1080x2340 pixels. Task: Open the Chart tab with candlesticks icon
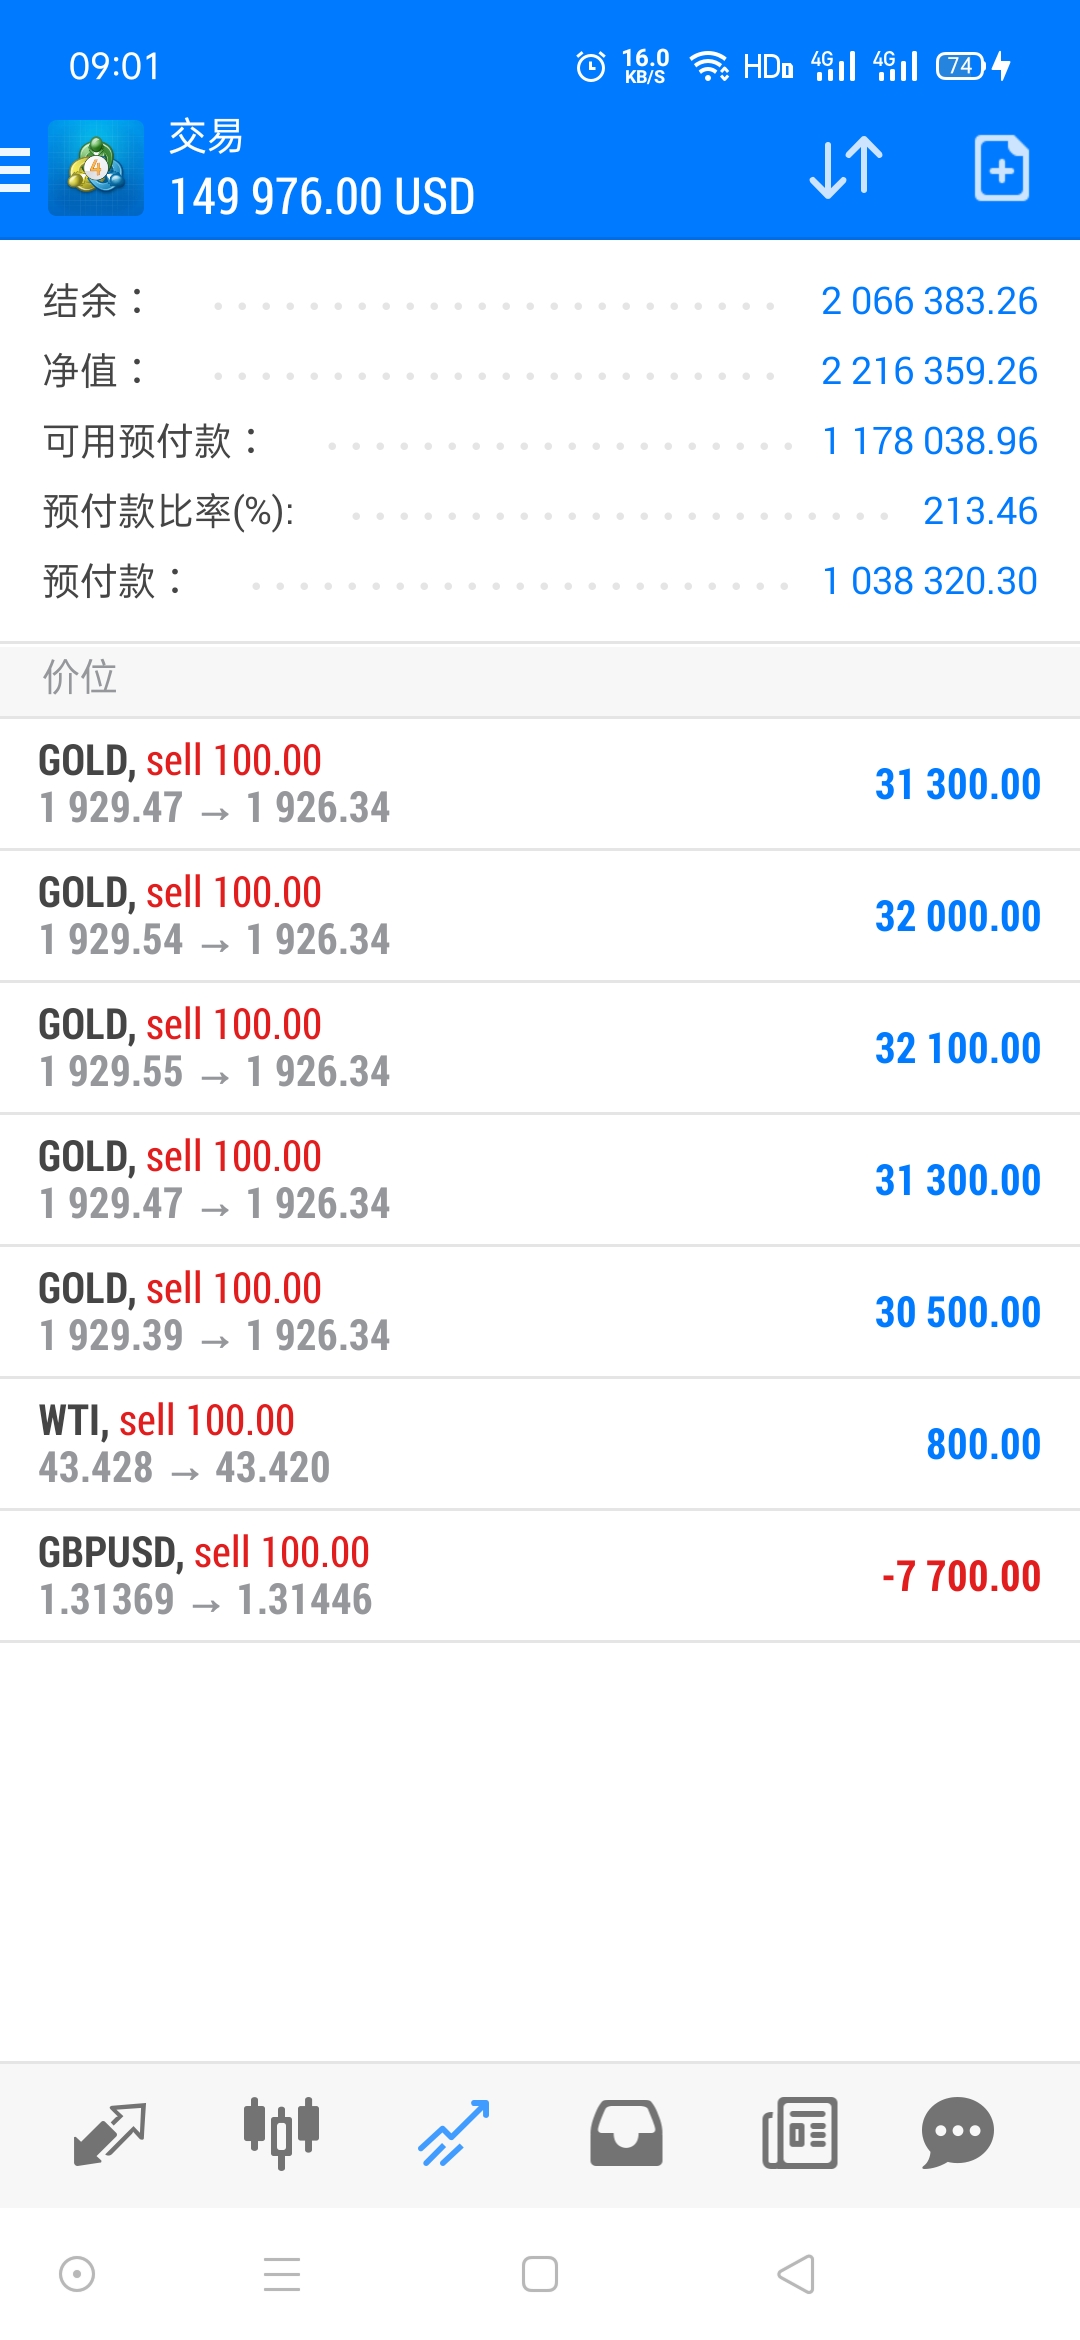[282, 2134]
